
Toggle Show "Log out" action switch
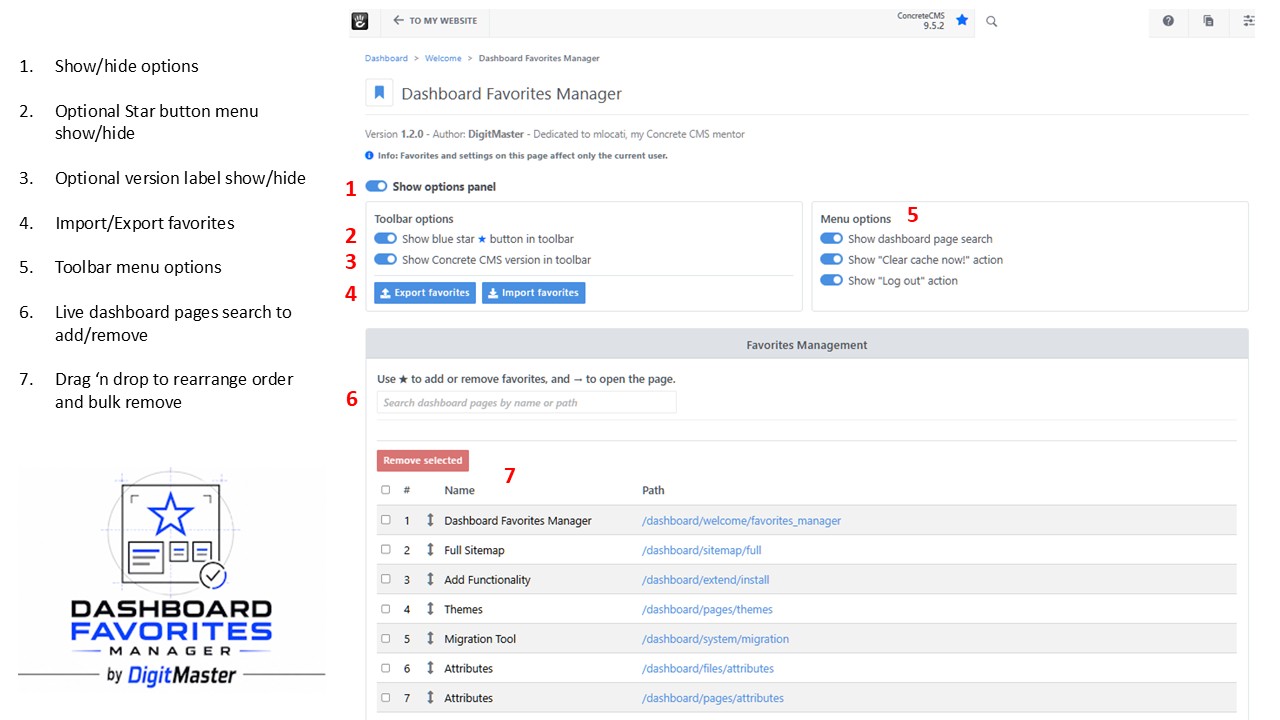coord(831,280)
